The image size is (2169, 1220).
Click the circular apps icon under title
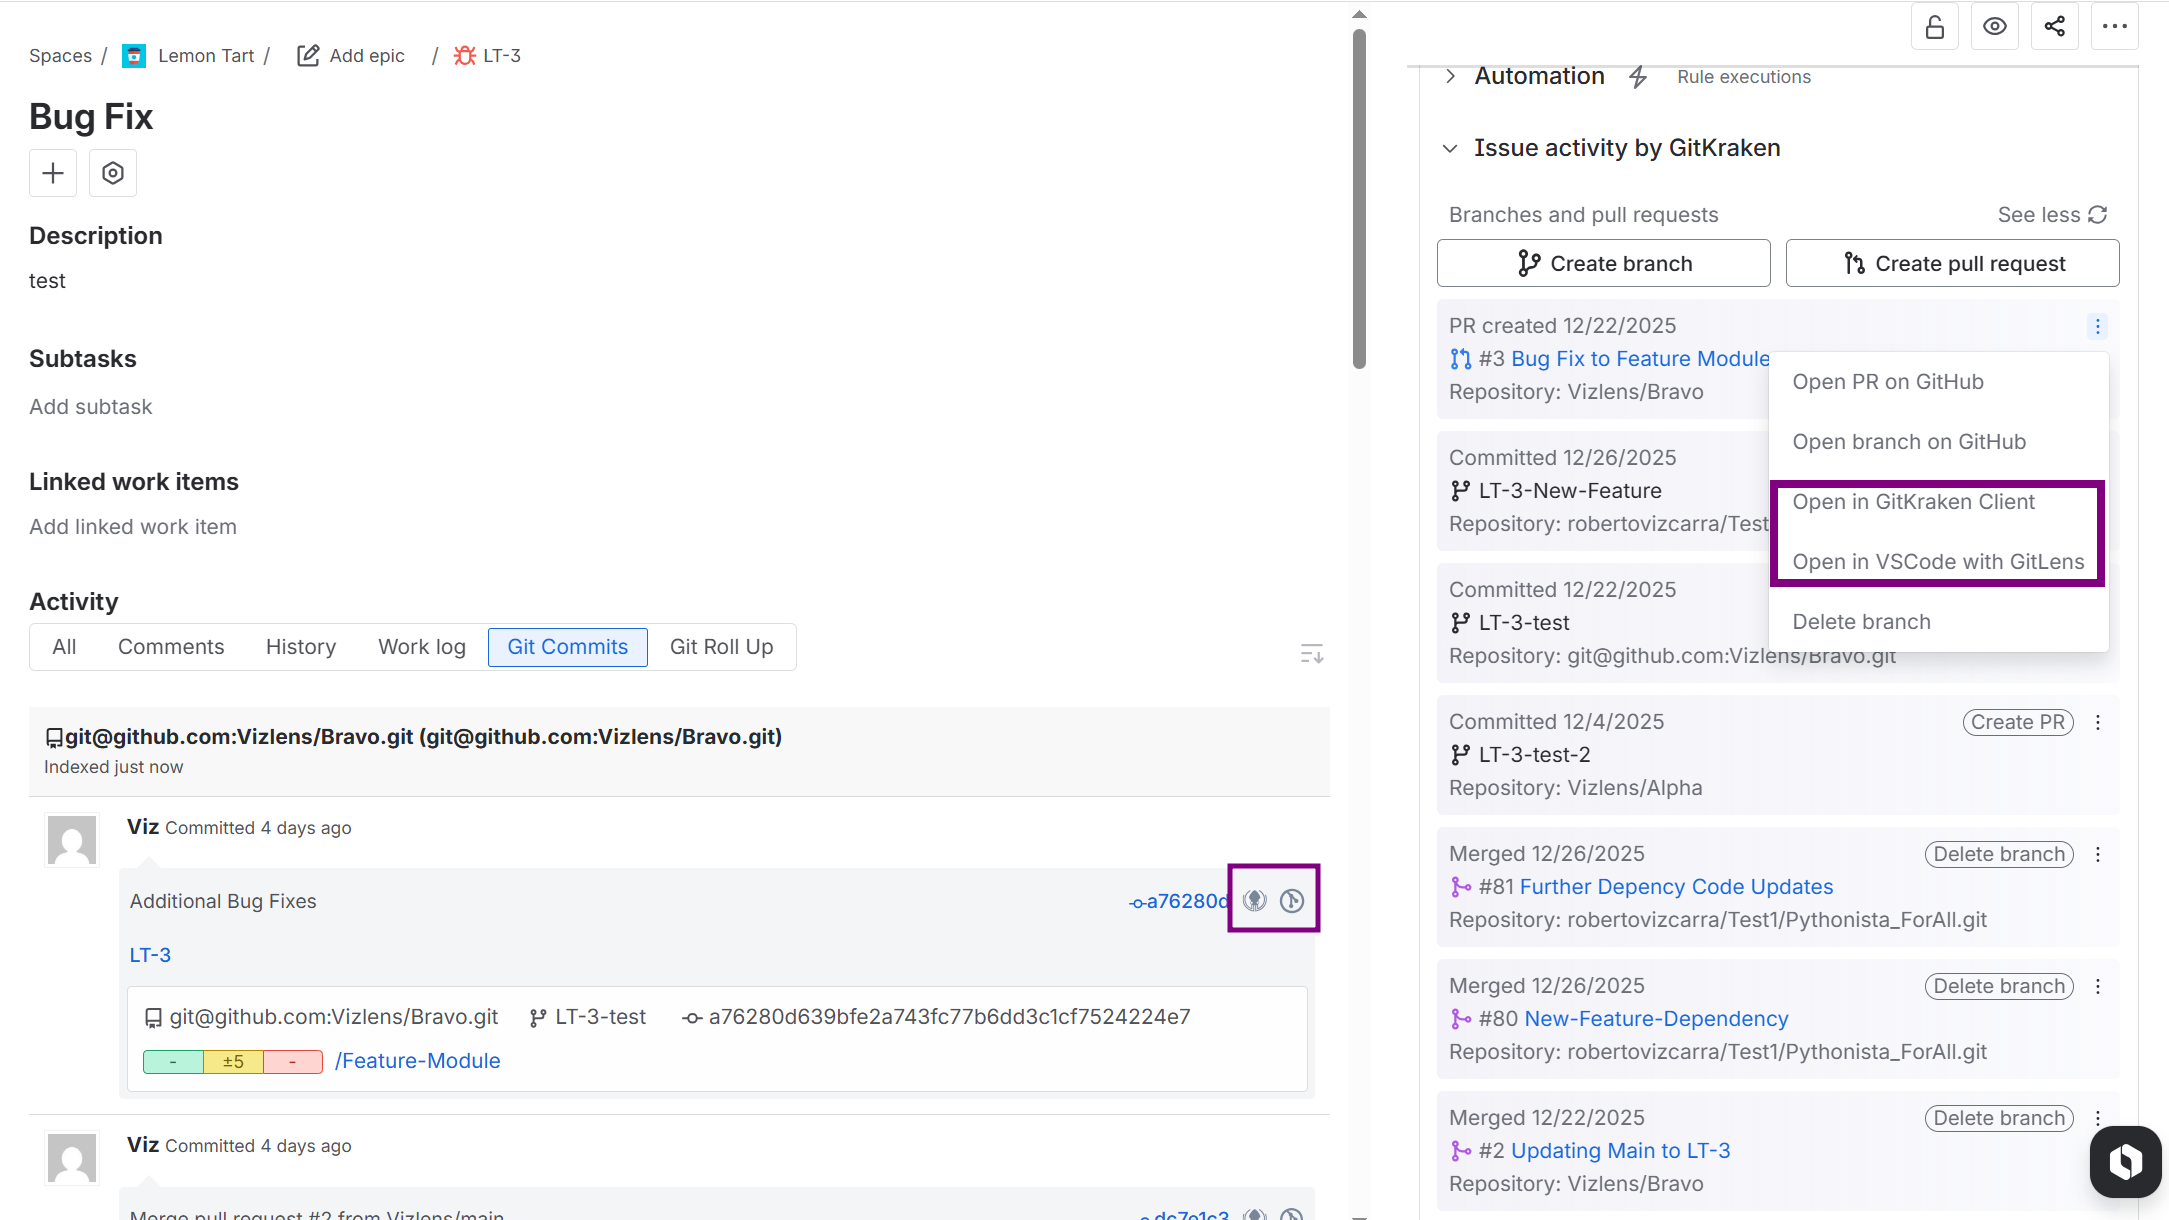tap(113, 173)
